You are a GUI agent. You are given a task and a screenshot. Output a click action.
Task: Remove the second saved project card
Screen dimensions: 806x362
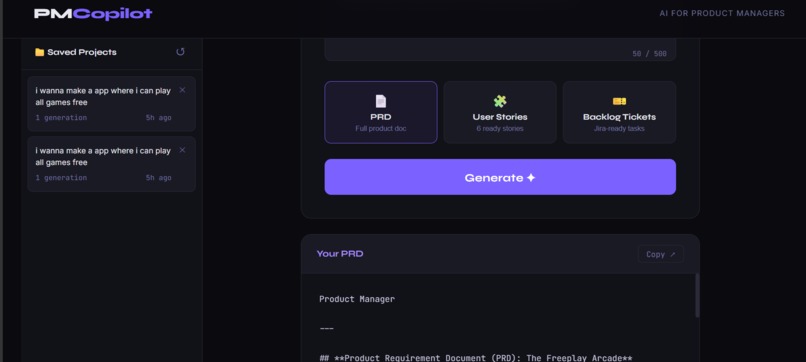(x=182, y=150)
